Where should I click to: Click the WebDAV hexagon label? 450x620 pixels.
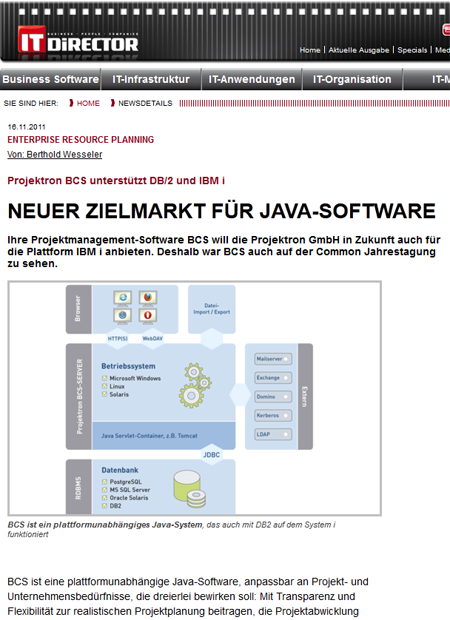(152, 338)
